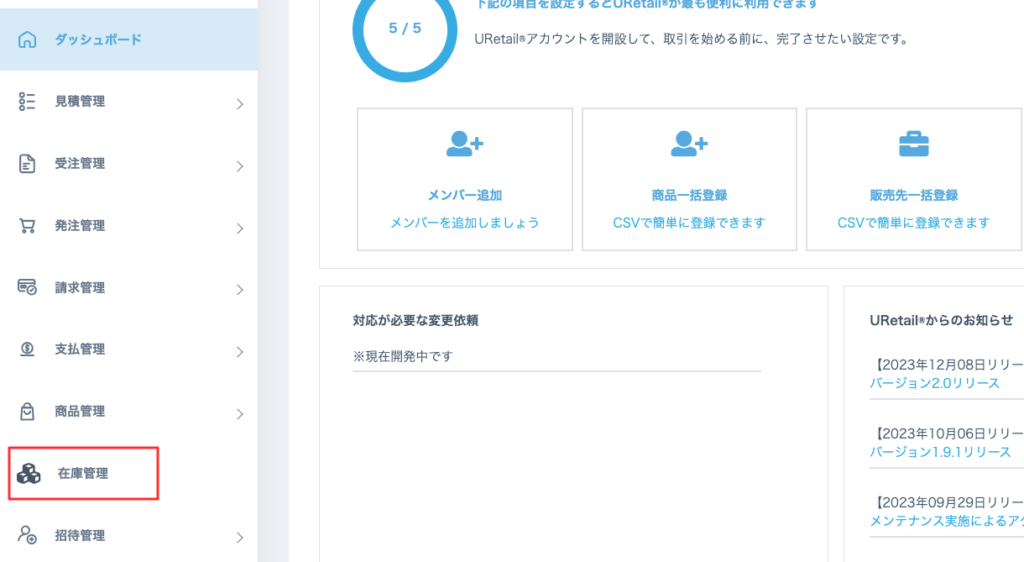Open the ダッシュボード menu item
The image size is (1024, 562).
point(98,40)
